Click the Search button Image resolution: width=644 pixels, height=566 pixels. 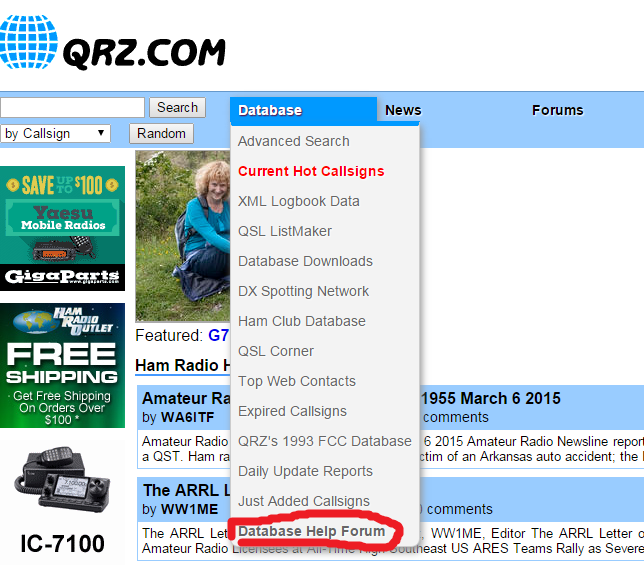pyautogui.click(x=177, y=108)
